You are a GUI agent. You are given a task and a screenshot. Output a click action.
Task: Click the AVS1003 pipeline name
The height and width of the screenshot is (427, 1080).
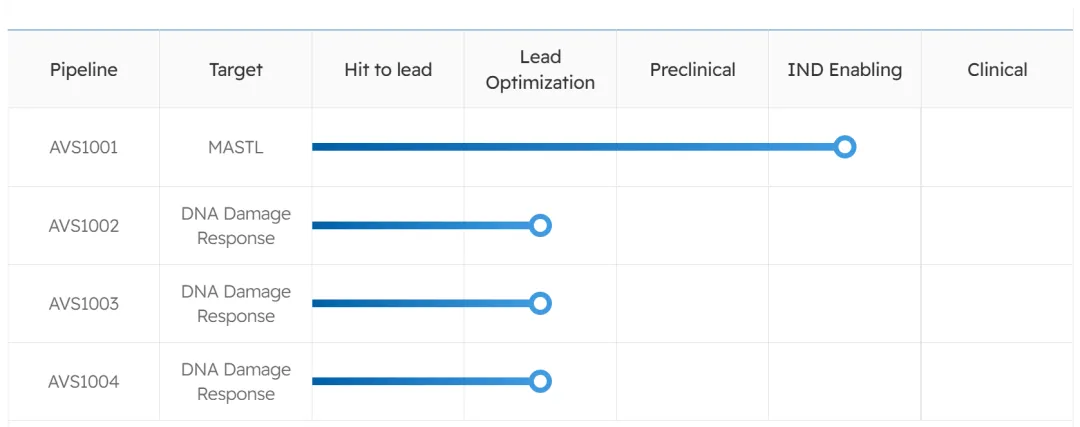click(x=84, y=304)
